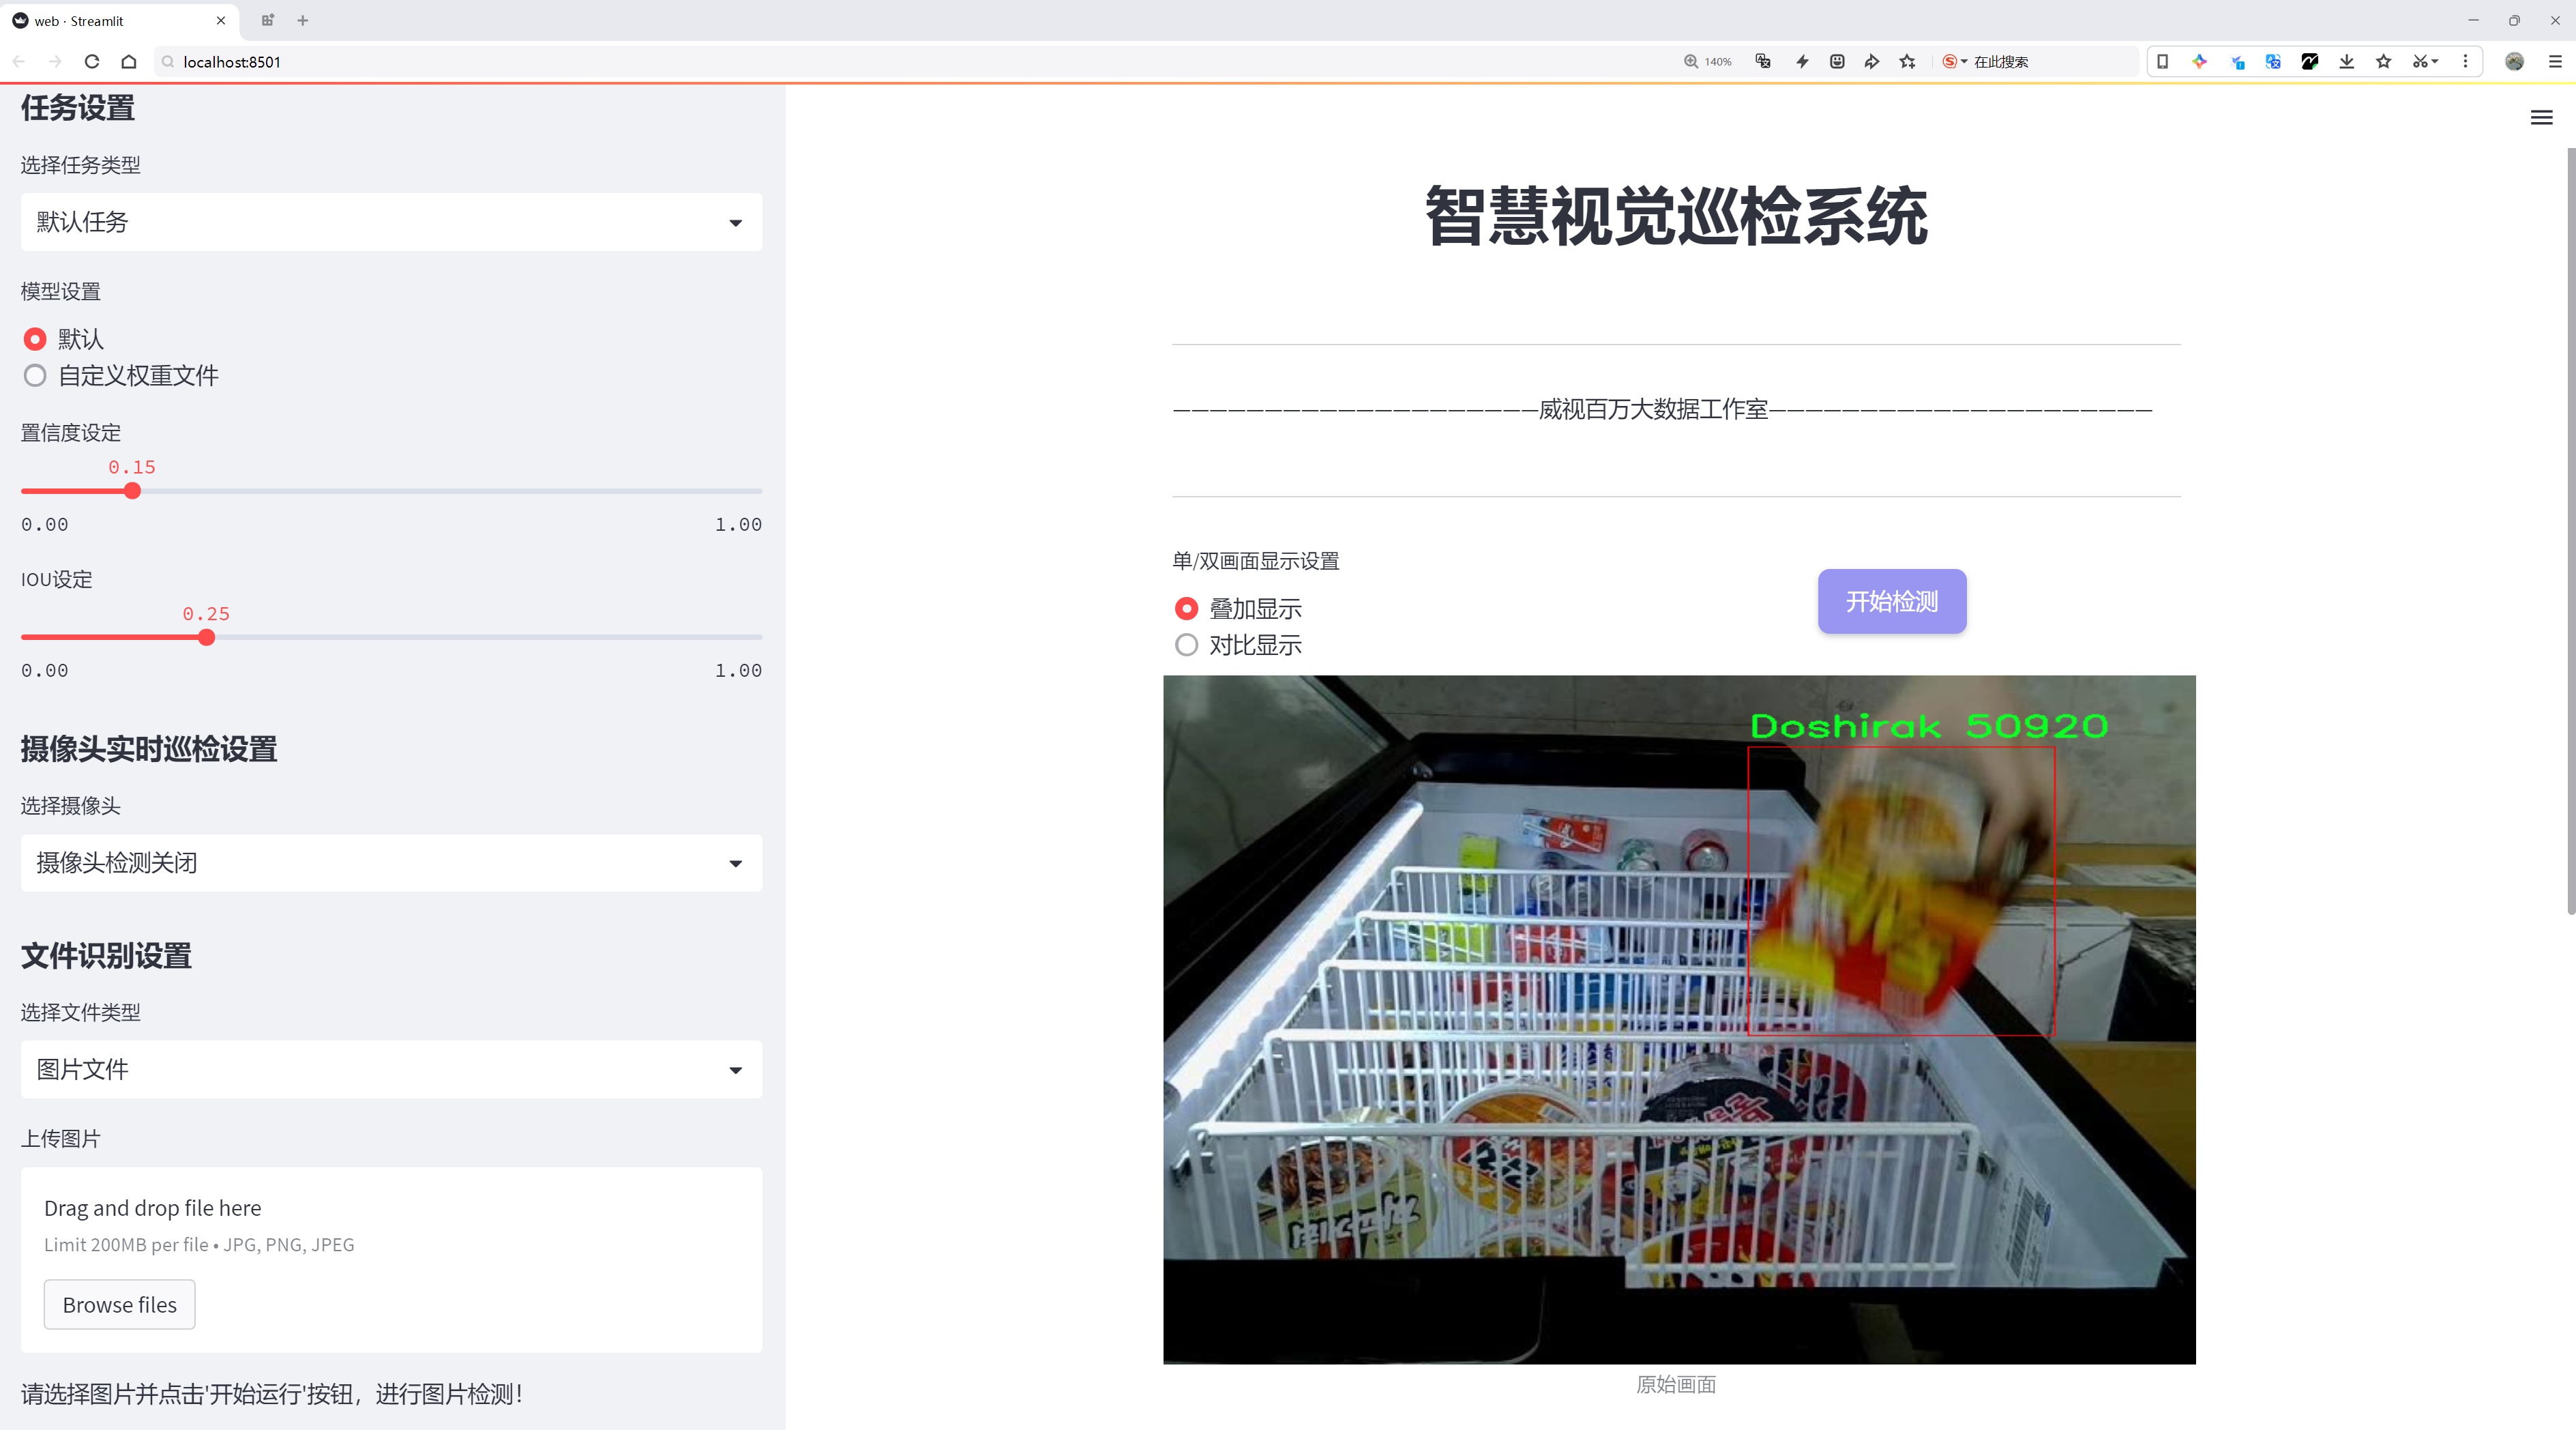Click the page vertical scrollbar
Viewport: 2576px width, 1430px height.
tap(2570, 530)
